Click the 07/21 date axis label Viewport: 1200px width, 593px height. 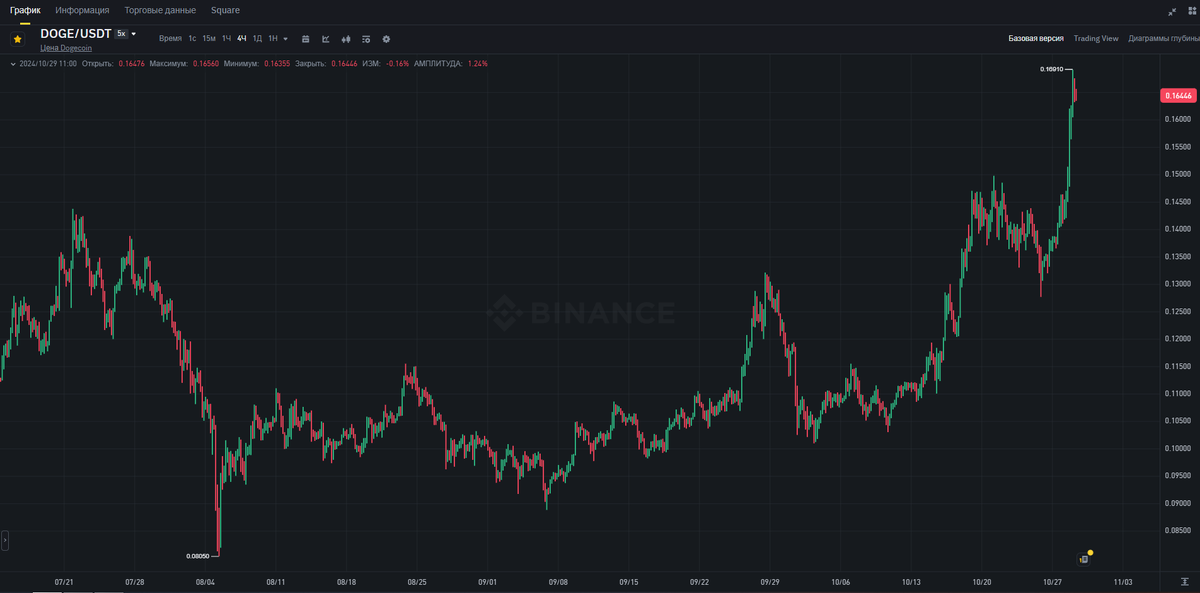[x=64, y=581]
